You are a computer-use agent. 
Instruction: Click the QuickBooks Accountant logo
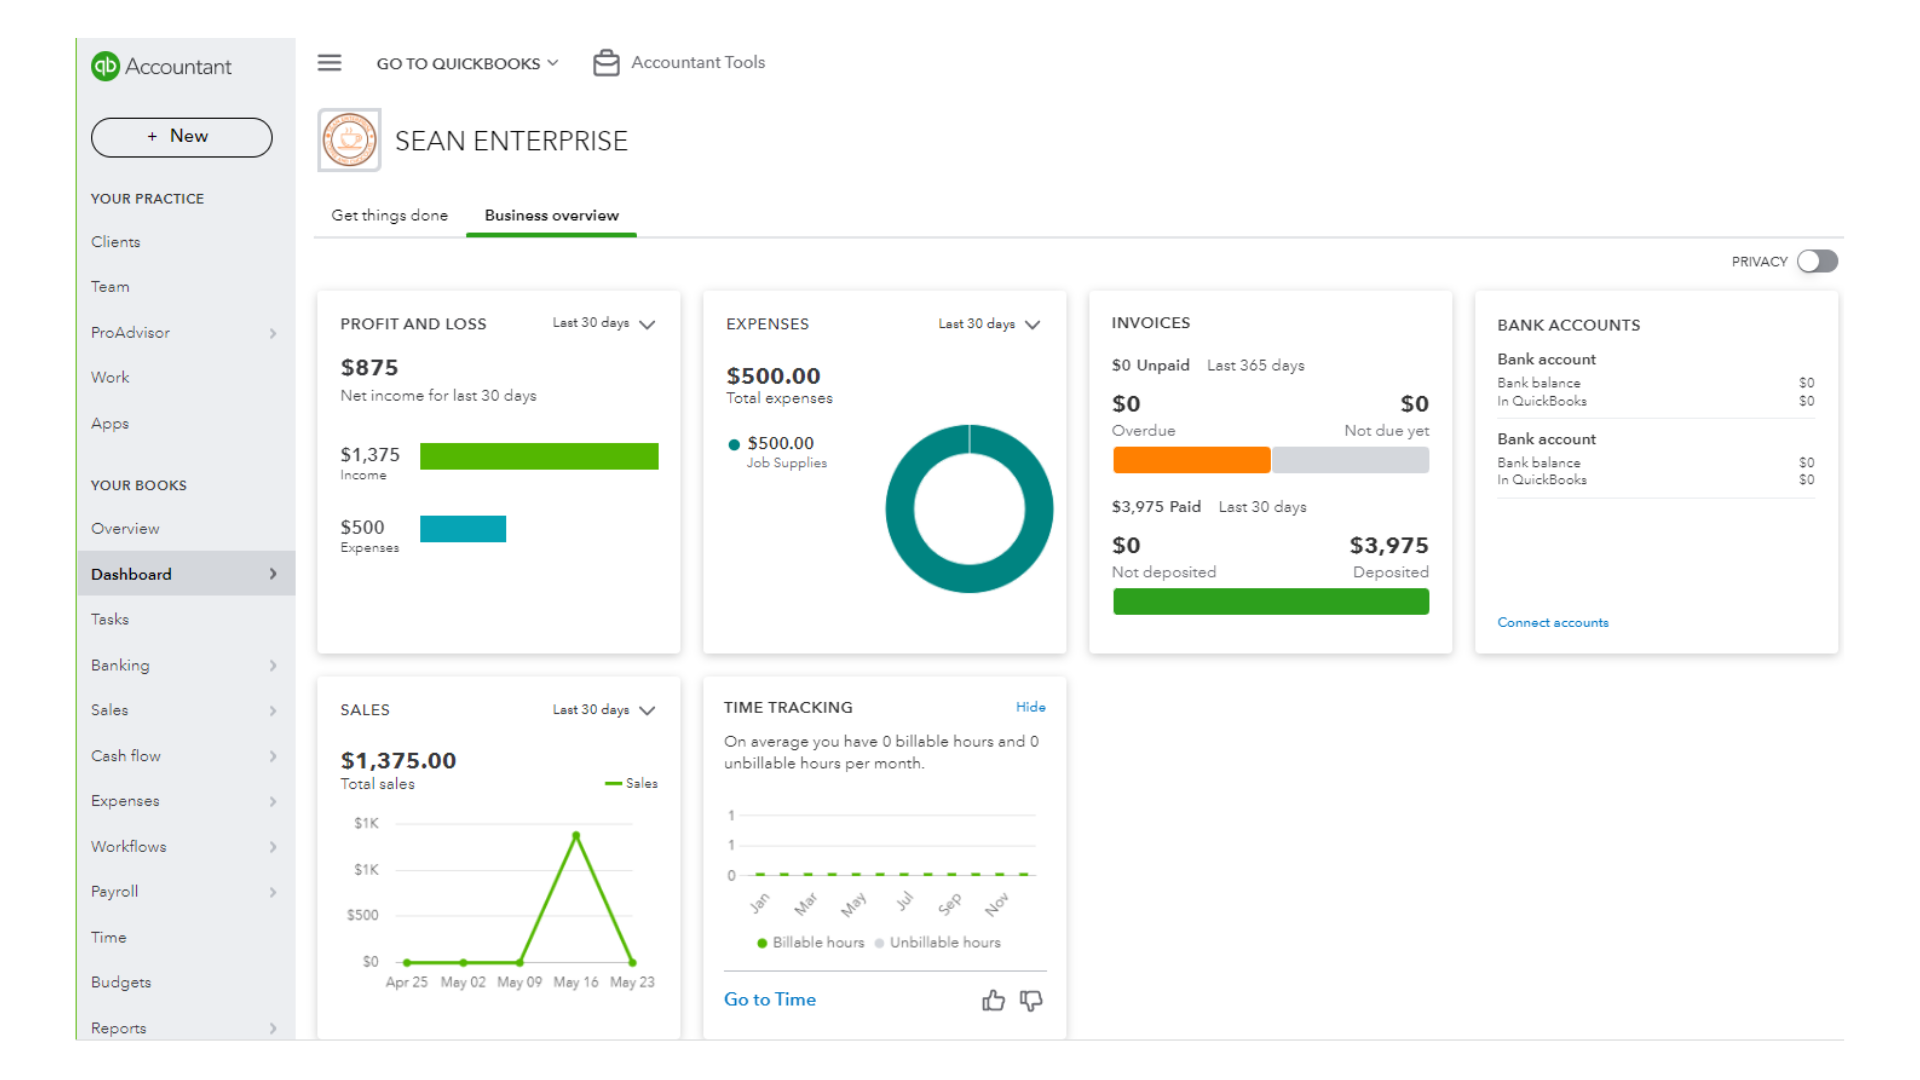point(106,66)
